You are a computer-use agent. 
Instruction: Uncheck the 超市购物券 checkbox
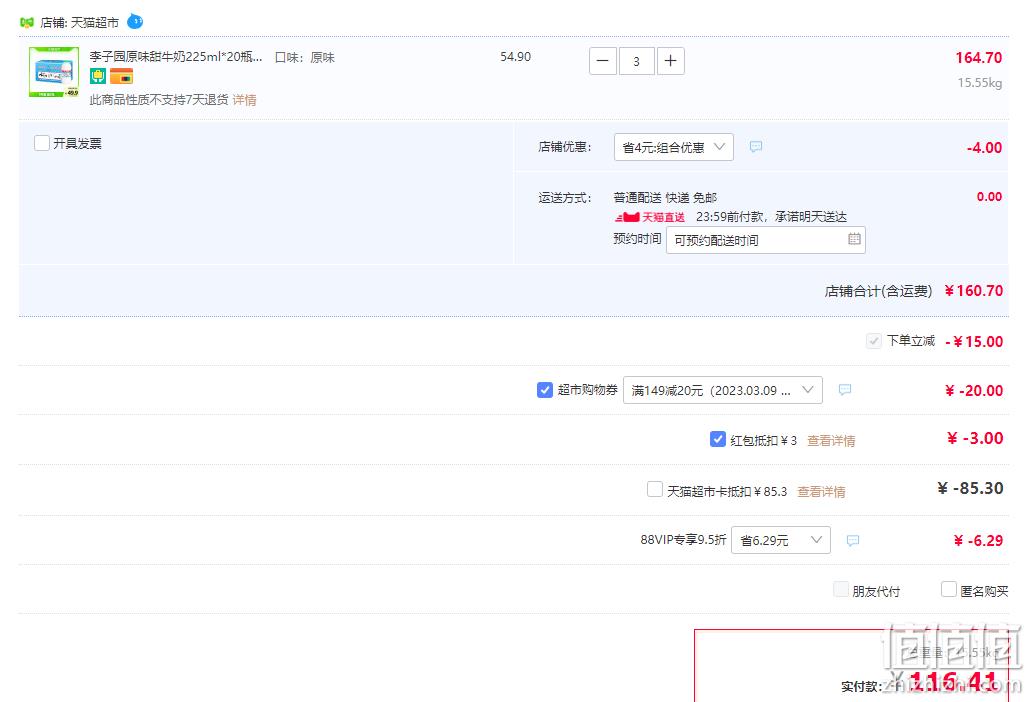pyautogui.click(x=544, y=390)
